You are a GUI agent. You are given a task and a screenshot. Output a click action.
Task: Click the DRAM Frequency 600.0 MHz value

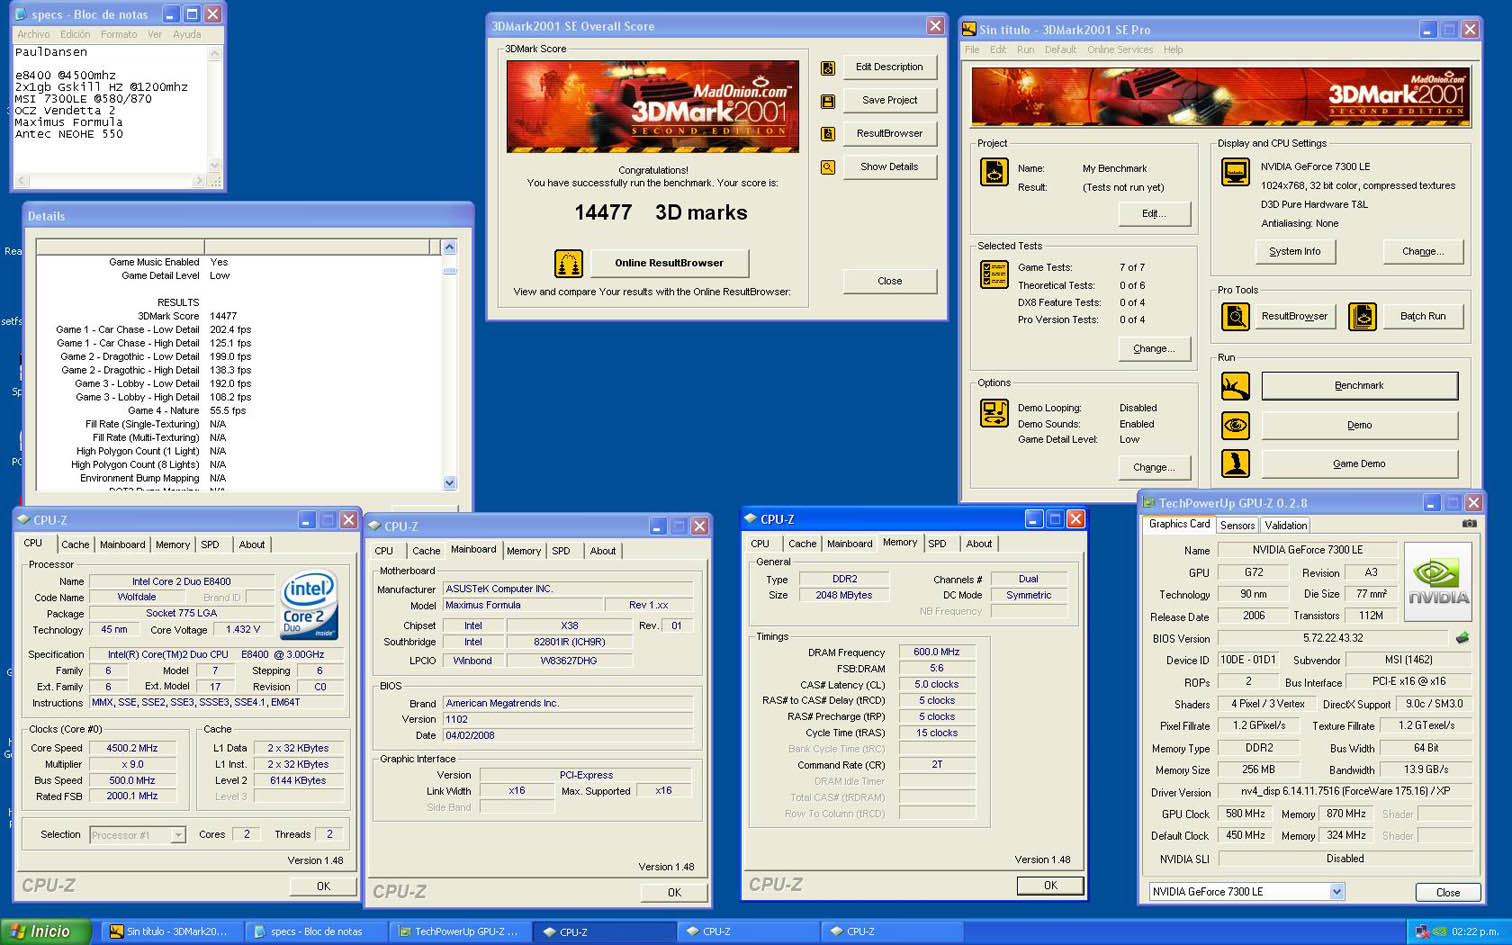[x=937, y=652]
